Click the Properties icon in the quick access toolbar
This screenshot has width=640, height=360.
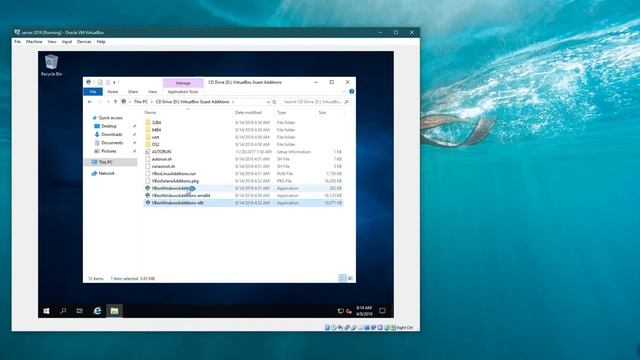pos(100,82)
